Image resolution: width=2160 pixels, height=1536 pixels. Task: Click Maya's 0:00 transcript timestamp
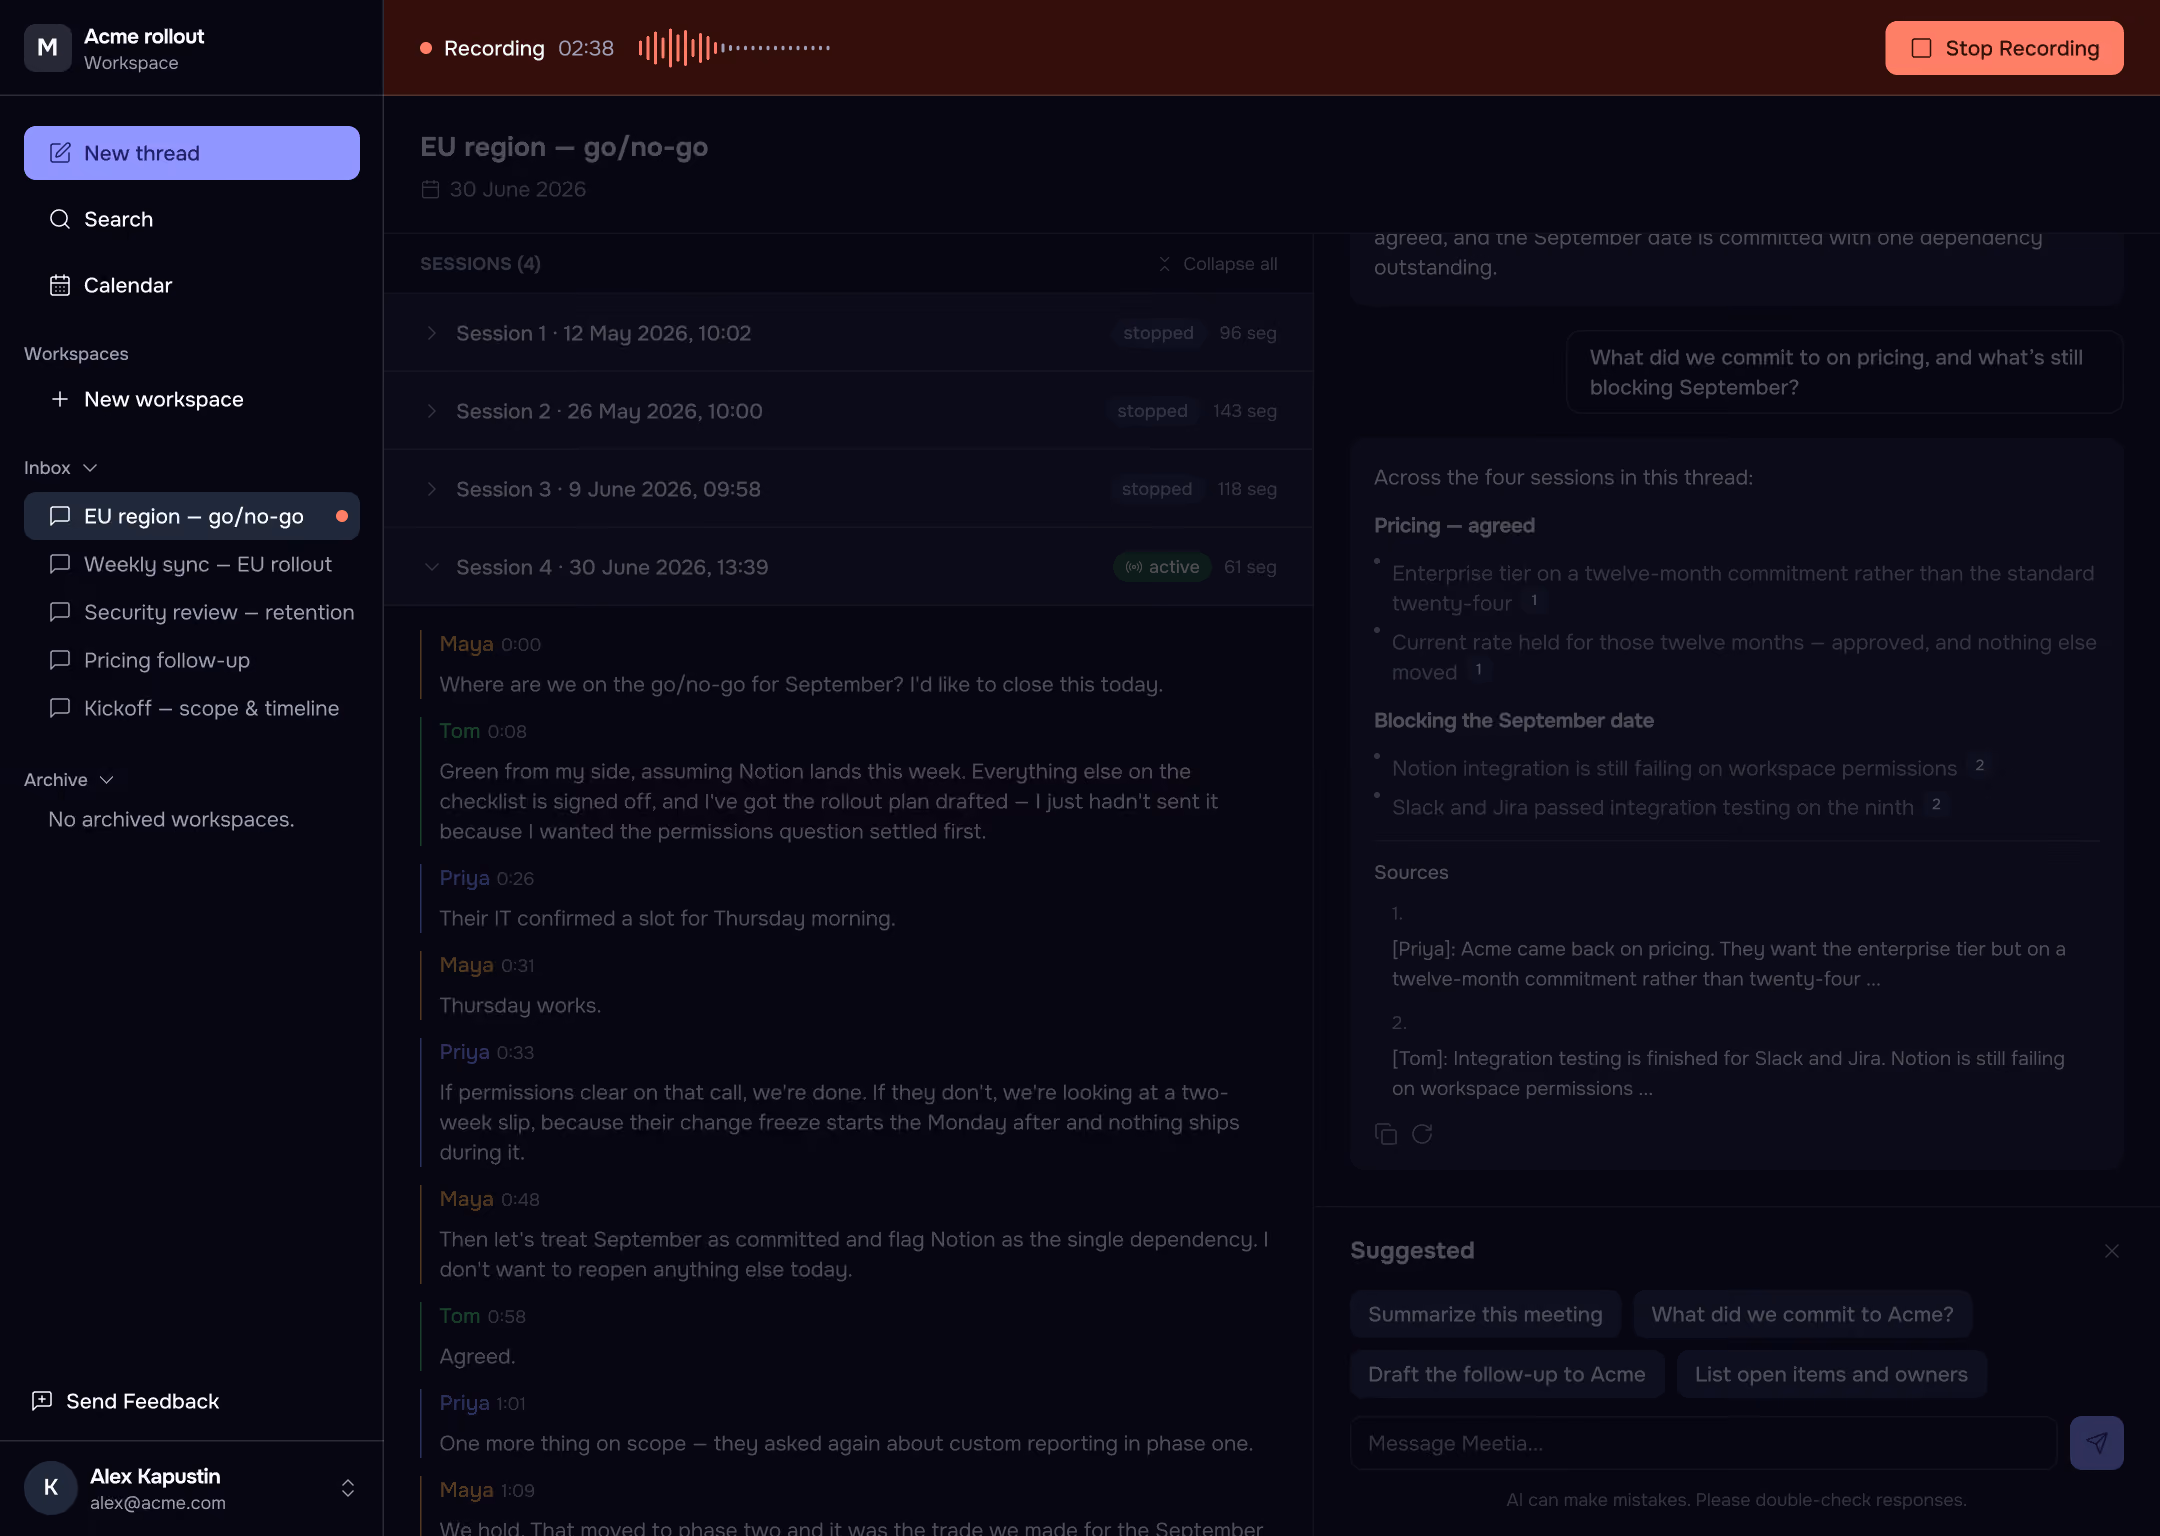coord(521,645)
